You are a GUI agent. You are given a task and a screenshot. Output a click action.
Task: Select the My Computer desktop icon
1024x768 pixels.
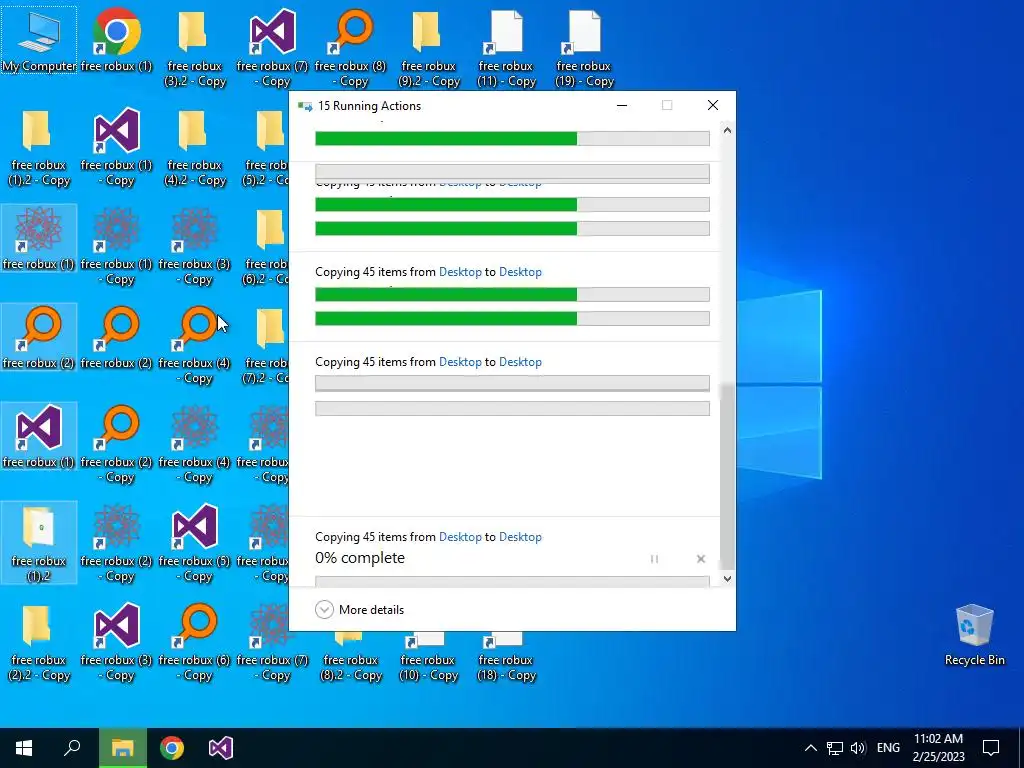[39, 40]
